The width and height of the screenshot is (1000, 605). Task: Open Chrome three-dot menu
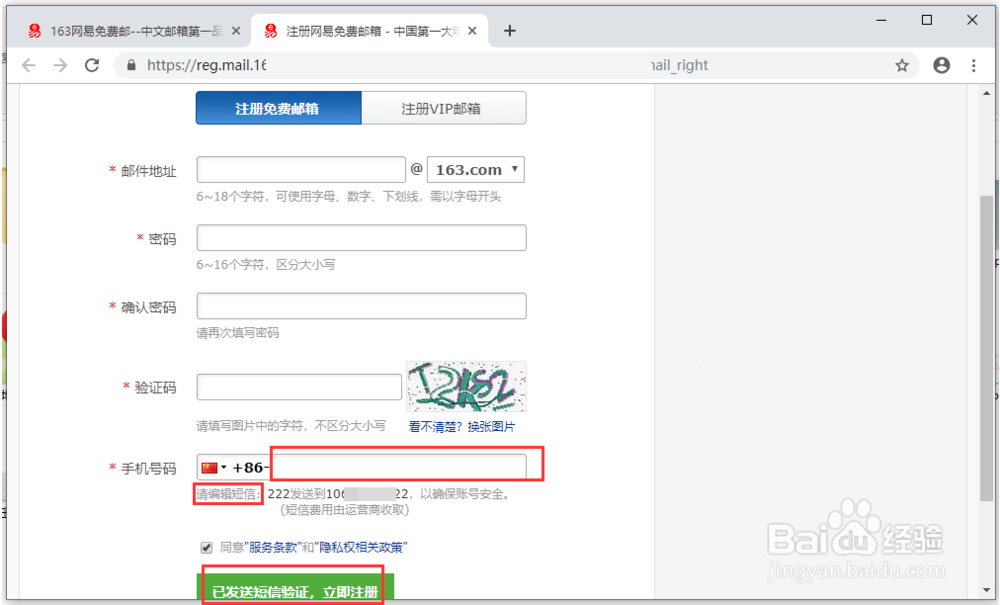[973, 65]
